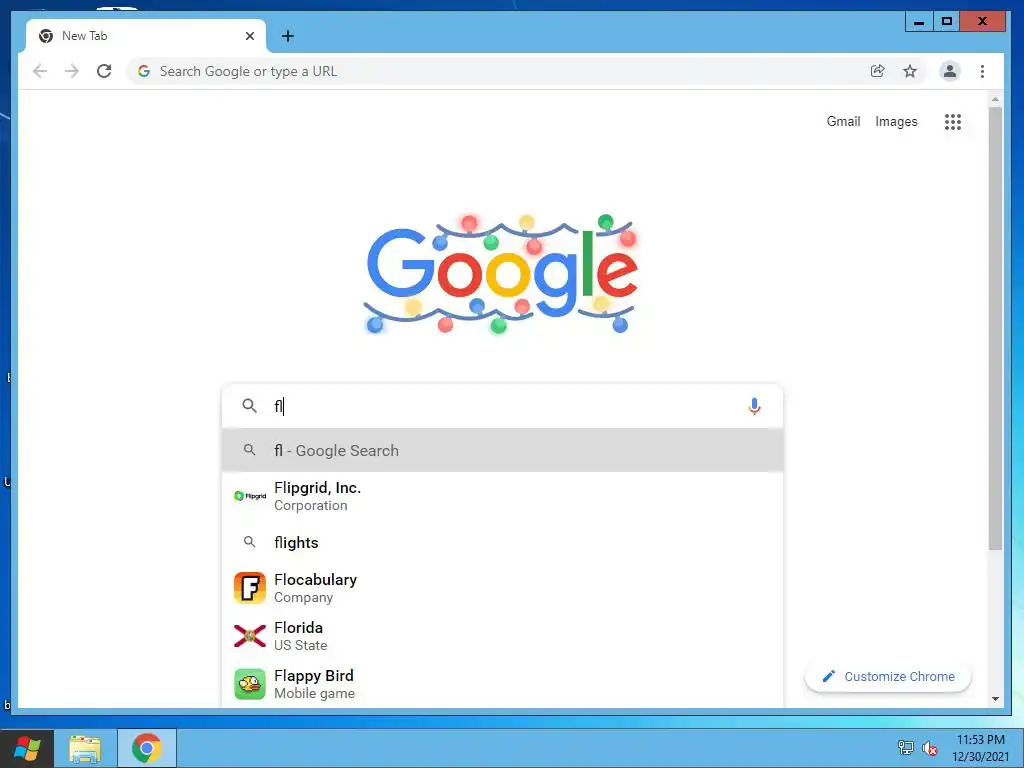Screen dimensions: 1024x768
Task: Choose the Flocabulary suggestion
Action: 502,588
